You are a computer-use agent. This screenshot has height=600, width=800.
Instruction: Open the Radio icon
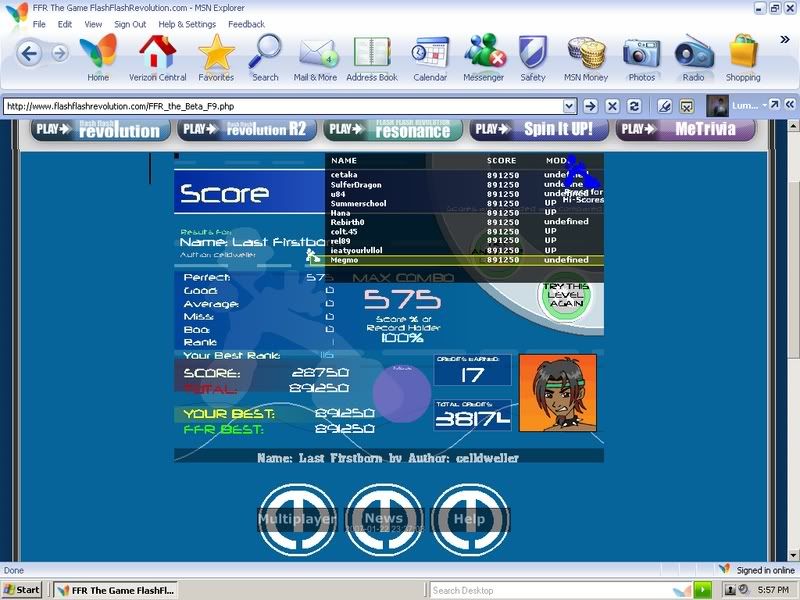[x=693, y=53]
